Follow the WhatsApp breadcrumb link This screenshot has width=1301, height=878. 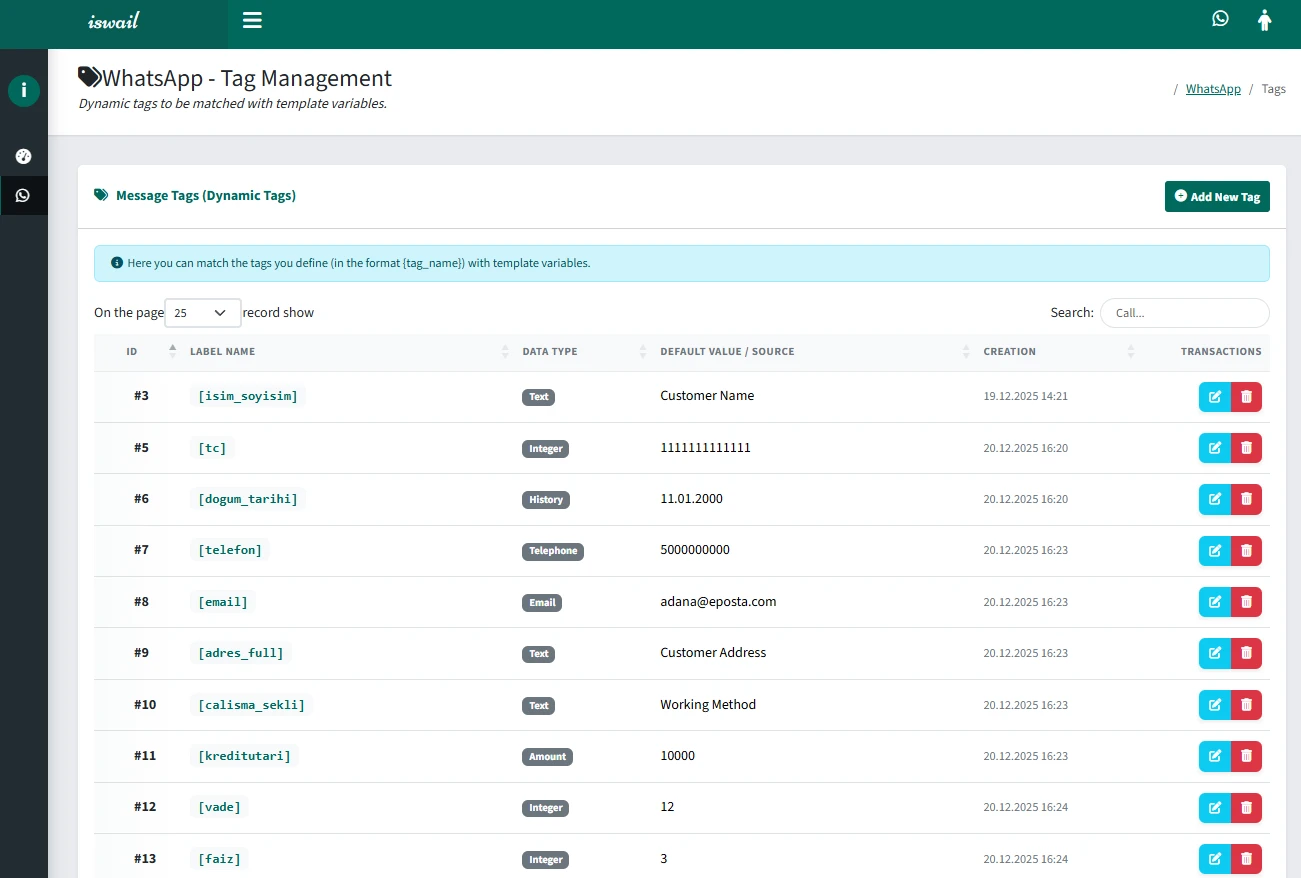click(1213, 89)
